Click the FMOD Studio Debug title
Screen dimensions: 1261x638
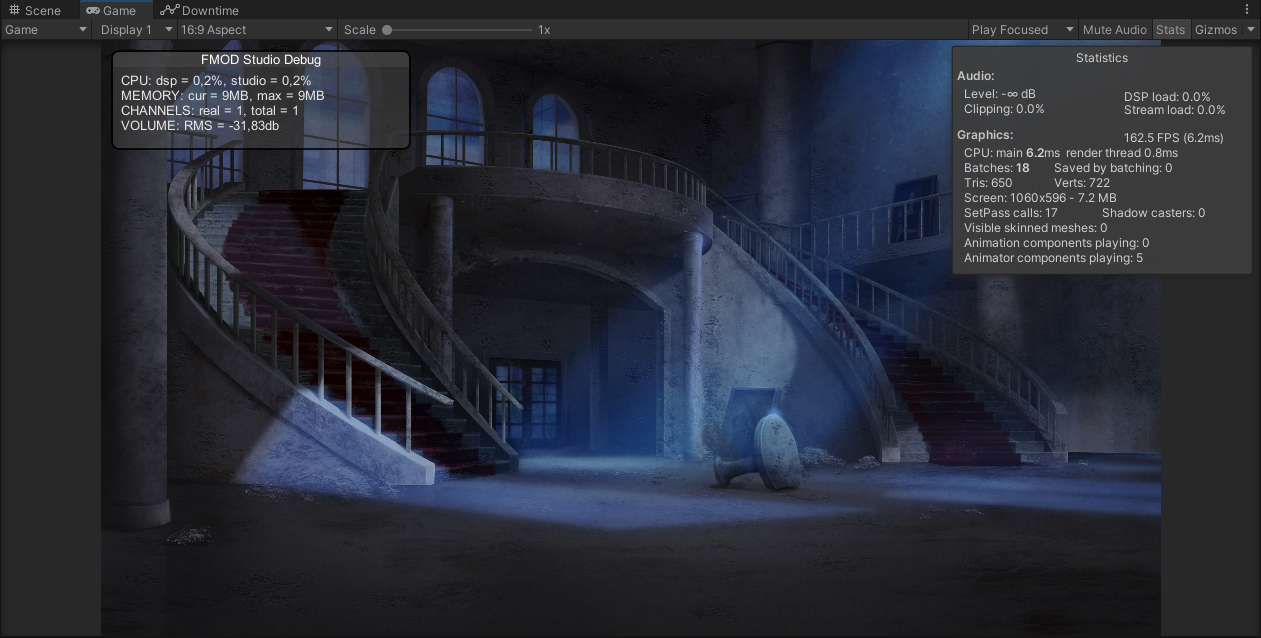coord(261,60)
